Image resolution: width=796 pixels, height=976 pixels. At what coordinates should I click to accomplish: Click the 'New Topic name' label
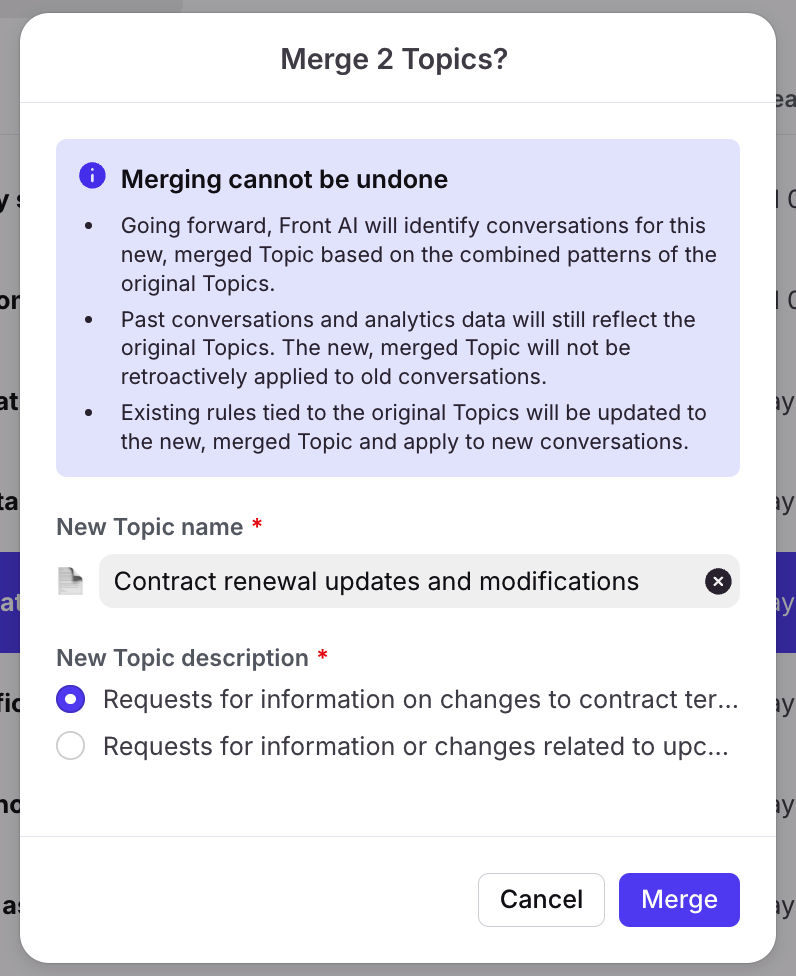tap(150, 527)
